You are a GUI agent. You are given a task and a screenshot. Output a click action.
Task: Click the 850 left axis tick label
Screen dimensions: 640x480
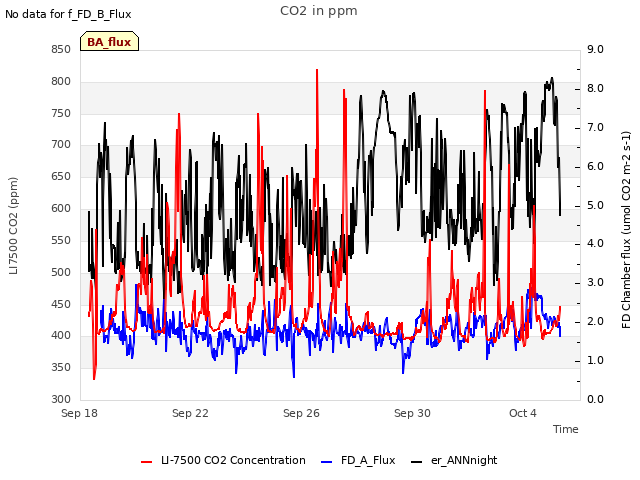tap(61, 50)
